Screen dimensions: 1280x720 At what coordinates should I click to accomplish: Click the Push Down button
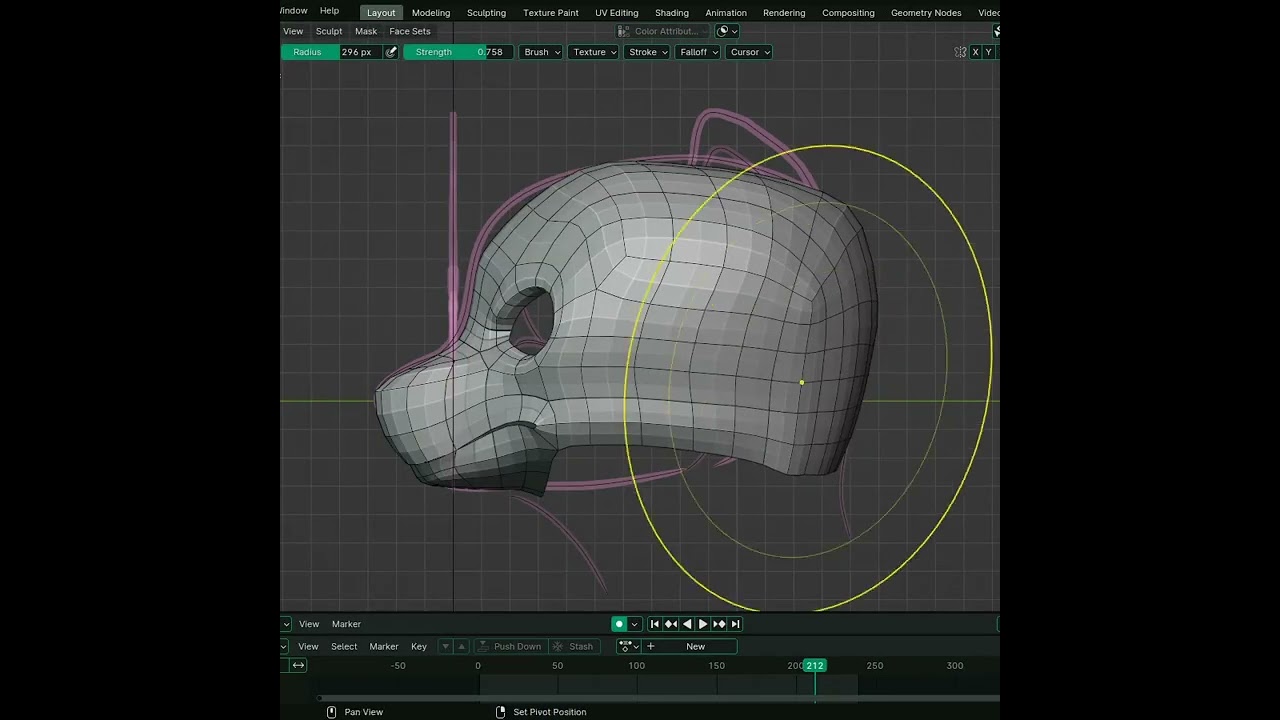pyautogui.click(x=509, y=647)
